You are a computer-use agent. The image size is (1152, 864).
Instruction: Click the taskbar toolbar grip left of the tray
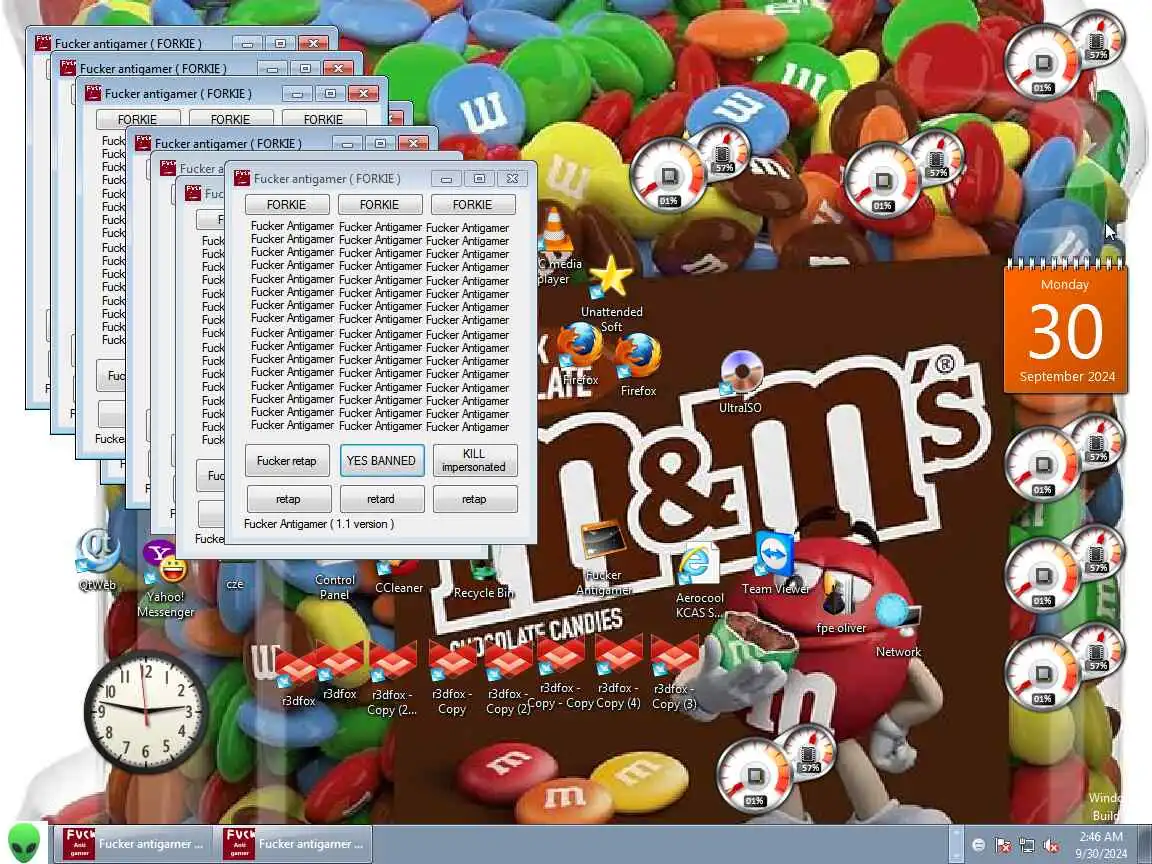[x=956, y=843]
